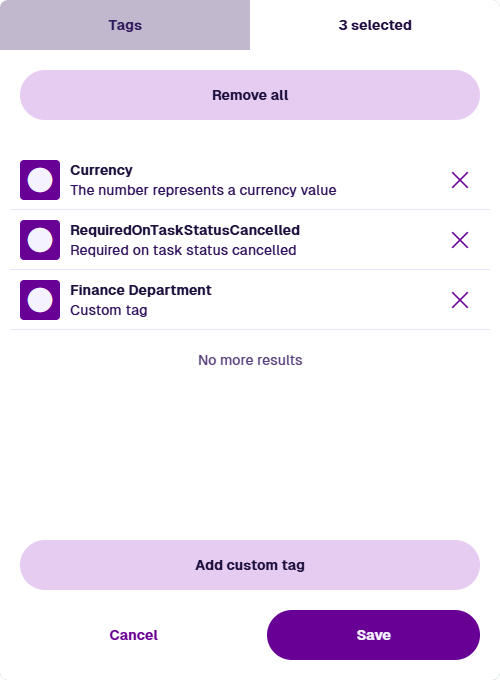Click blank list area under No more results
Viewport: 500px width, 680px height.
[250, 451]
